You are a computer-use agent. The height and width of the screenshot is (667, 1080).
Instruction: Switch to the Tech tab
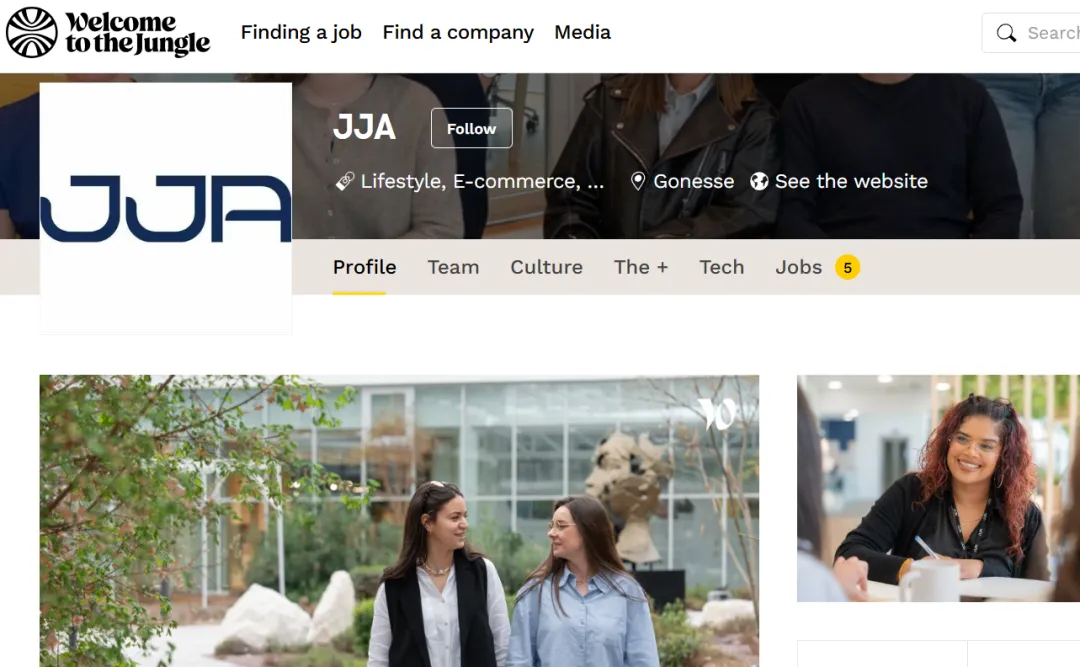coord(722,267)
